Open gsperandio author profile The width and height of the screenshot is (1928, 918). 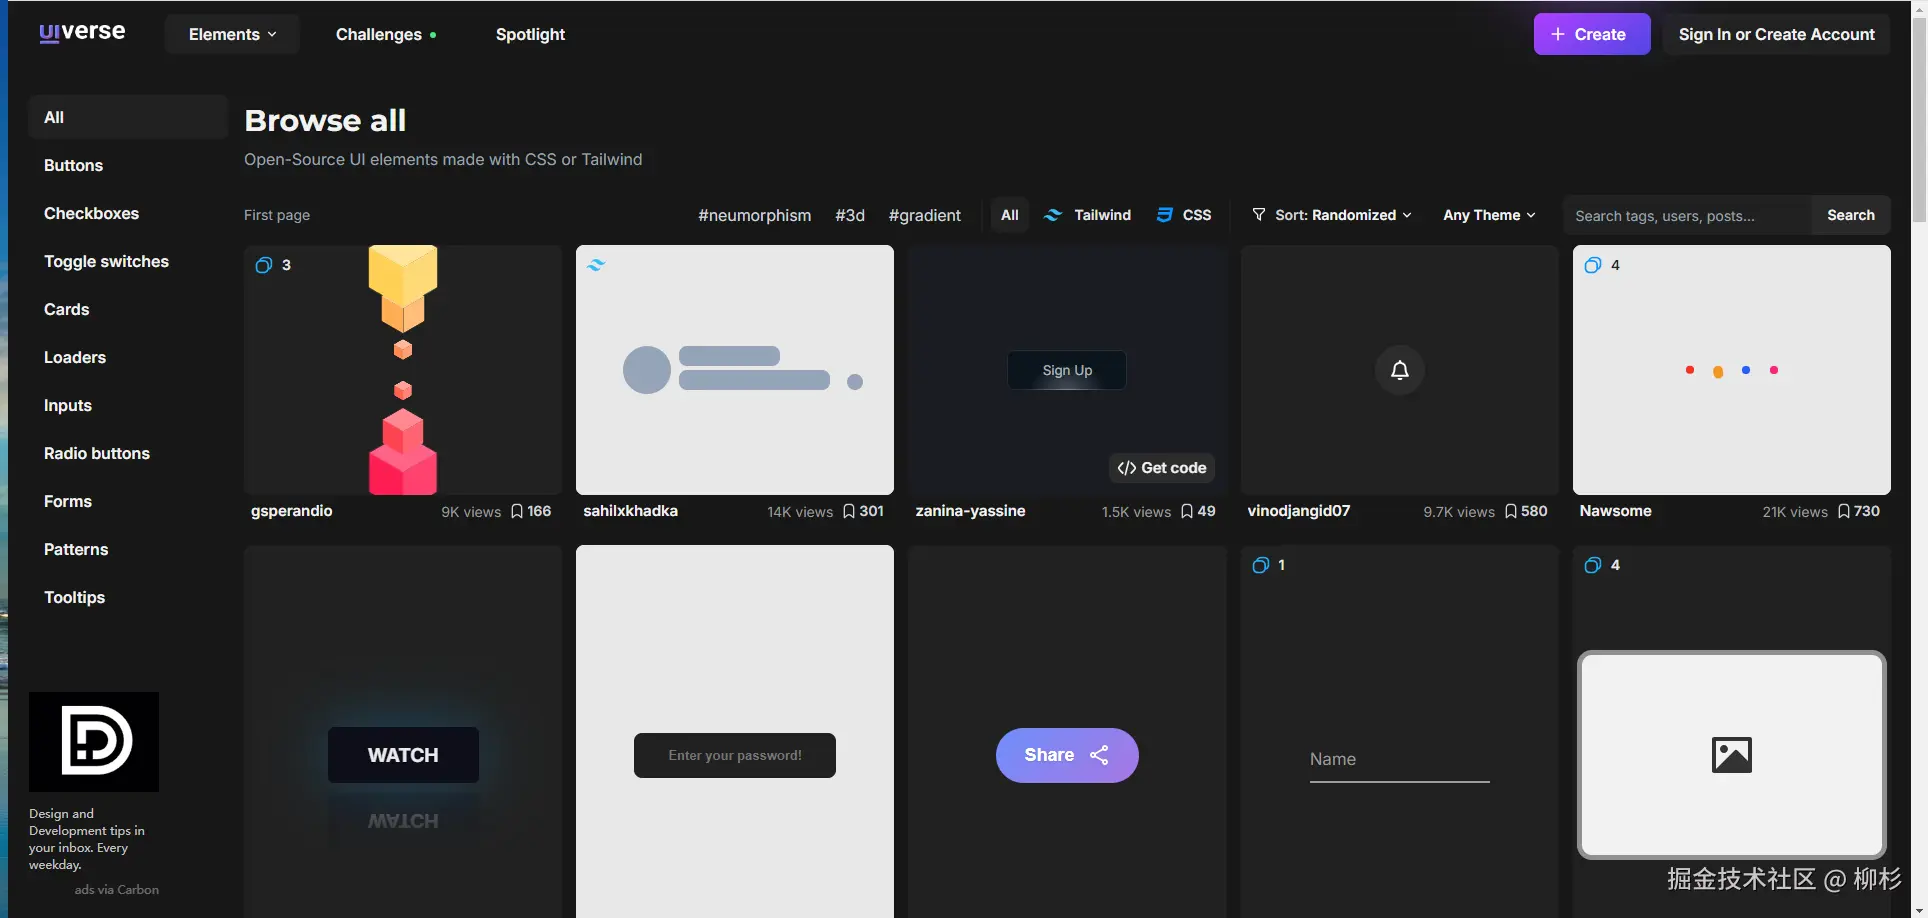[x=292, y=511]
